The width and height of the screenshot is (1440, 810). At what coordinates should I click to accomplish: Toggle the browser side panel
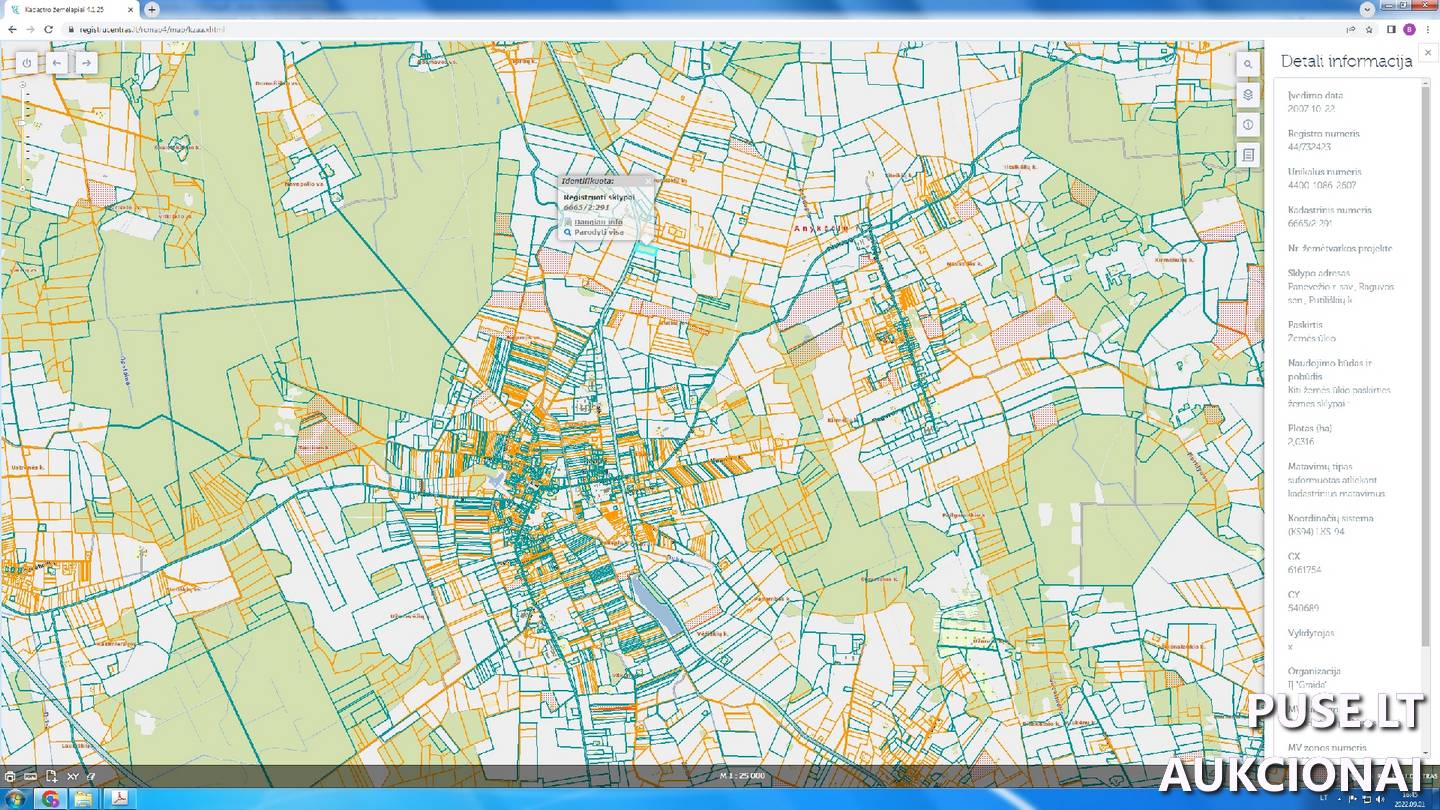(1391, 29)
